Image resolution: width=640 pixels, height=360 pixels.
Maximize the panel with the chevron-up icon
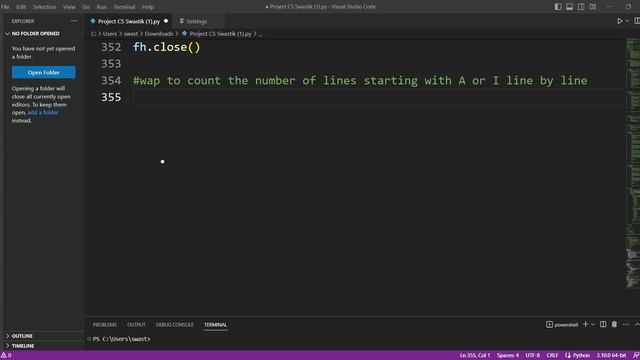pos(637,324)
